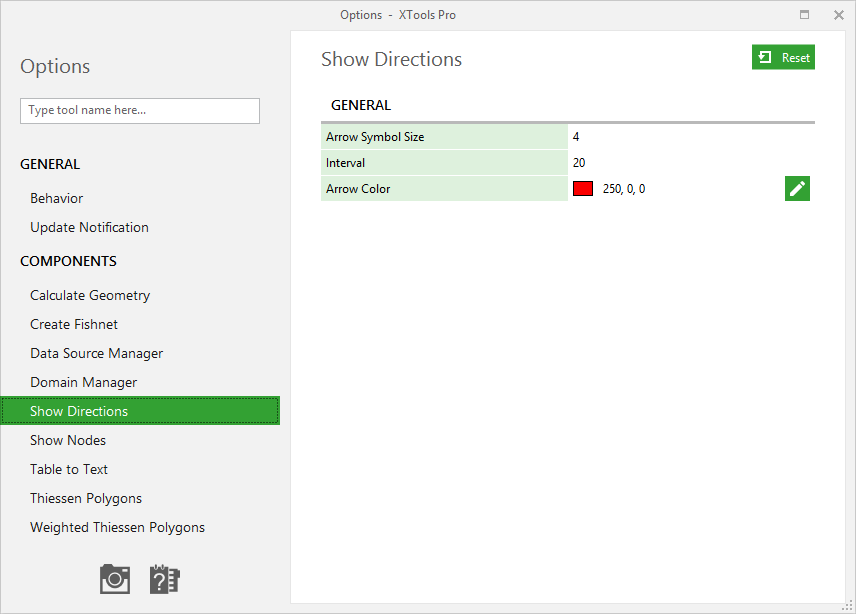Select Weighted Thiessen Polygons entry

(x=117, y=527)
